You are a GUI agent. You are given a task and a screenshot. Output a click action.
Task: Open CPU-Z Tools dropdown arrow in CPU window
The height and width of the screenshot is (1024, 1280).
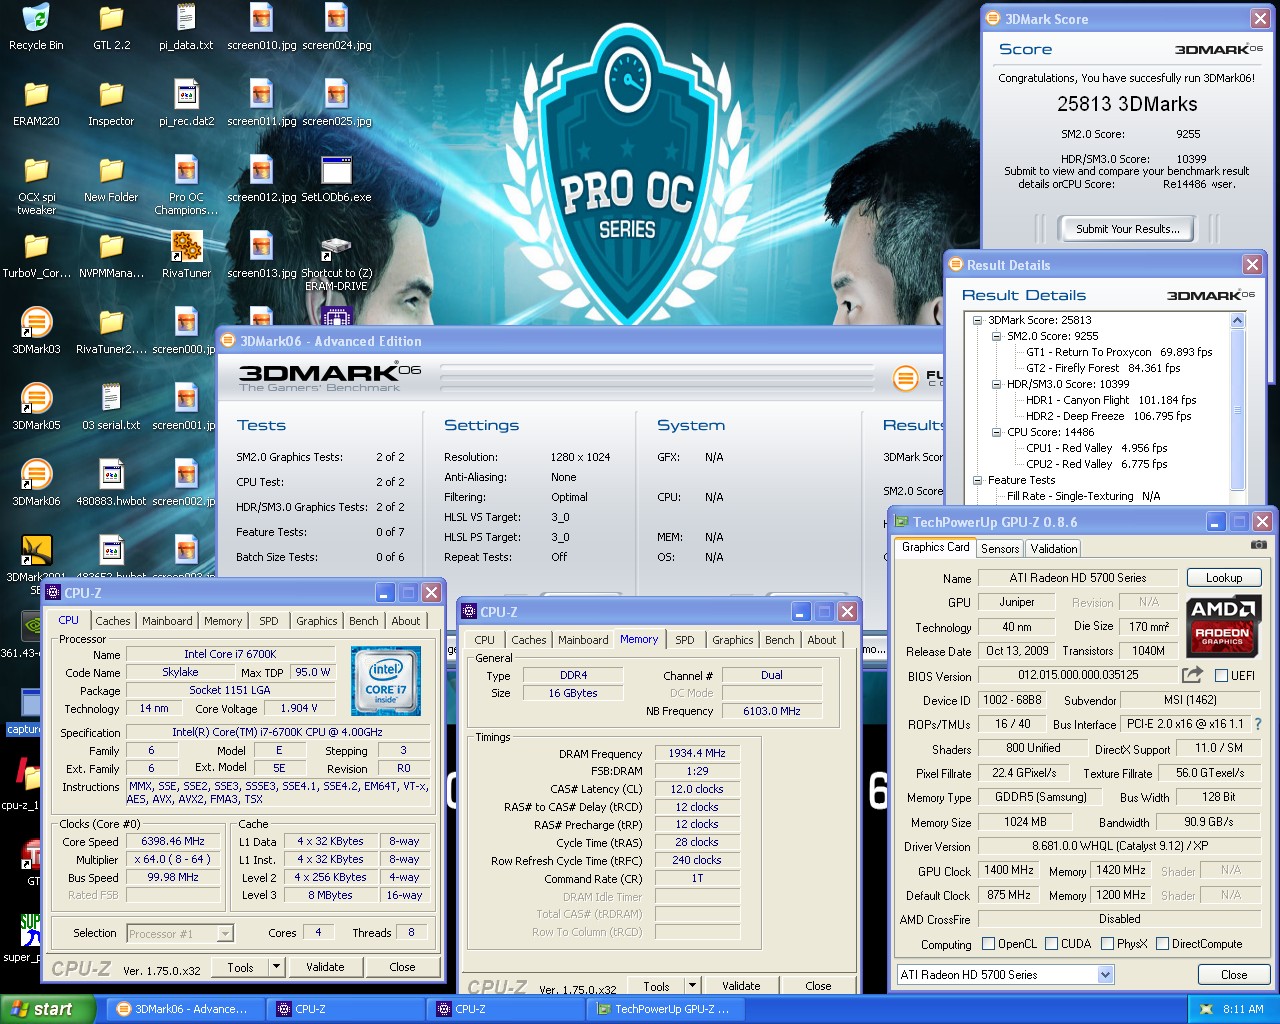[x=276, y=967]
